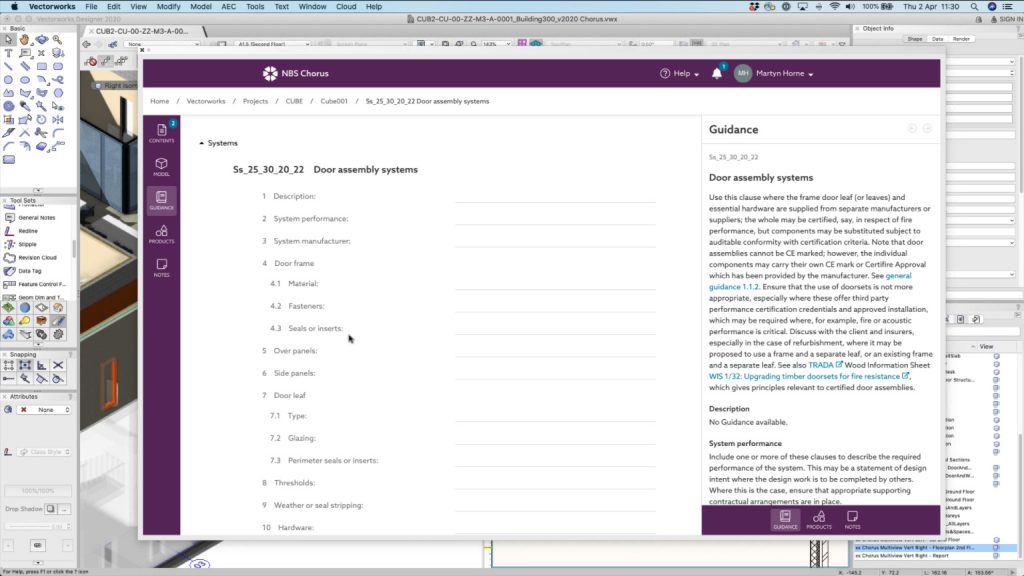Open macOS Spotlight search
This screenshot has height=576, width=1024.
point(974,7)
